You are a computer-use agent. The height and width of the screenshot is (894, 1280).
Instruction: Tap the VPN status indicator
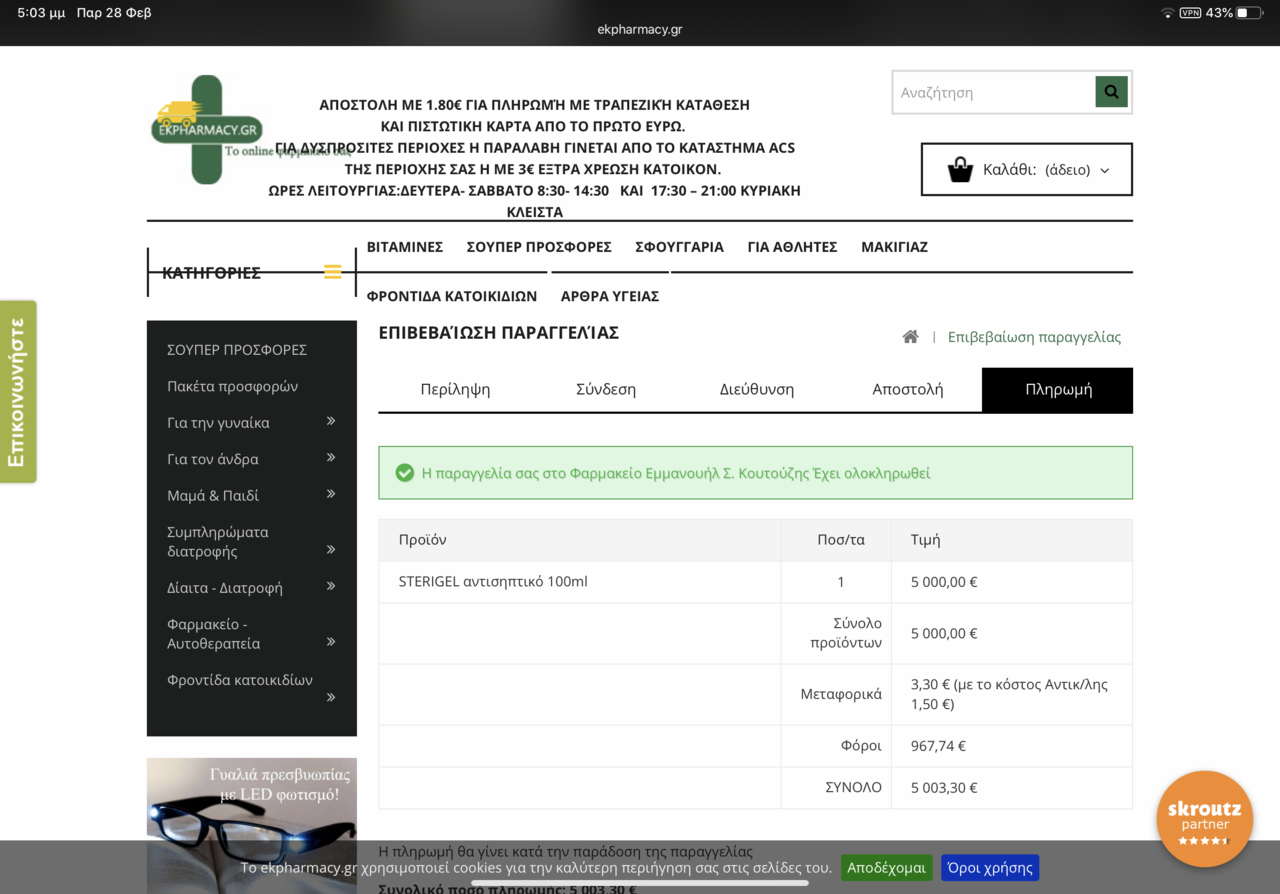(1190, 13)
